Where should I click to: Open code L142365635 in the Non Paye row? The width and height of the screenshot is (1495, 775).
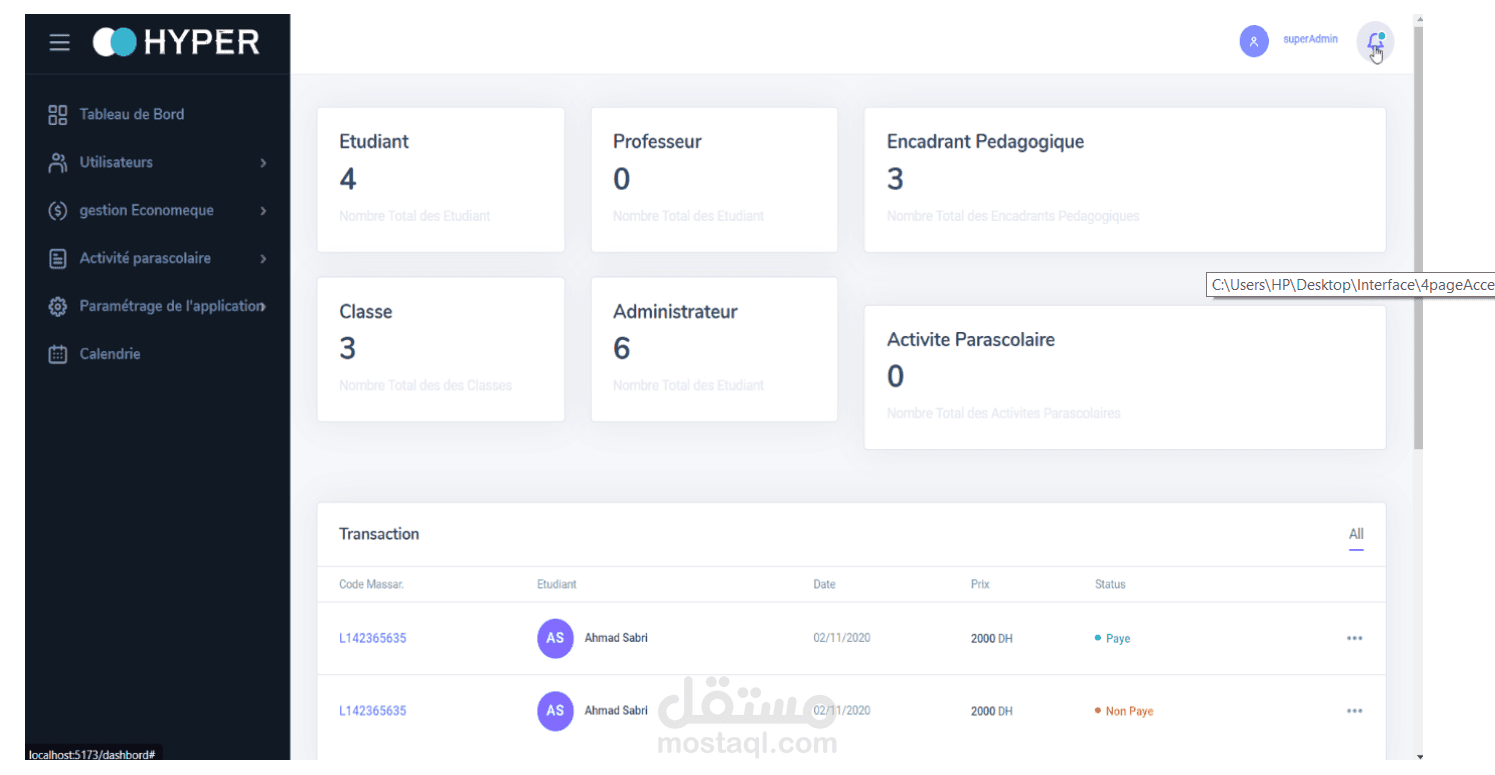point(373,711)
